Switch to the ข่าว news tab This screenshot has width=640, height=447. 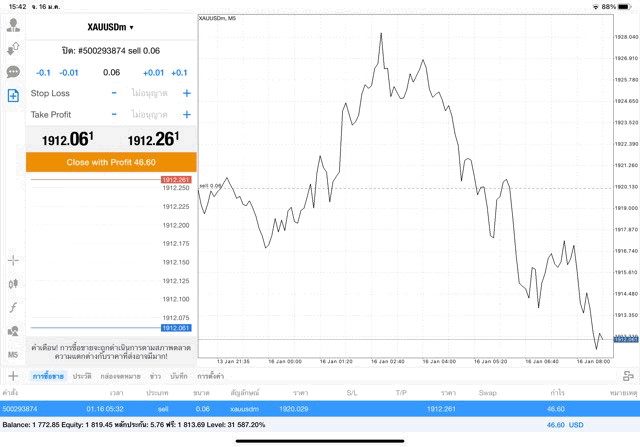(155, 376)
